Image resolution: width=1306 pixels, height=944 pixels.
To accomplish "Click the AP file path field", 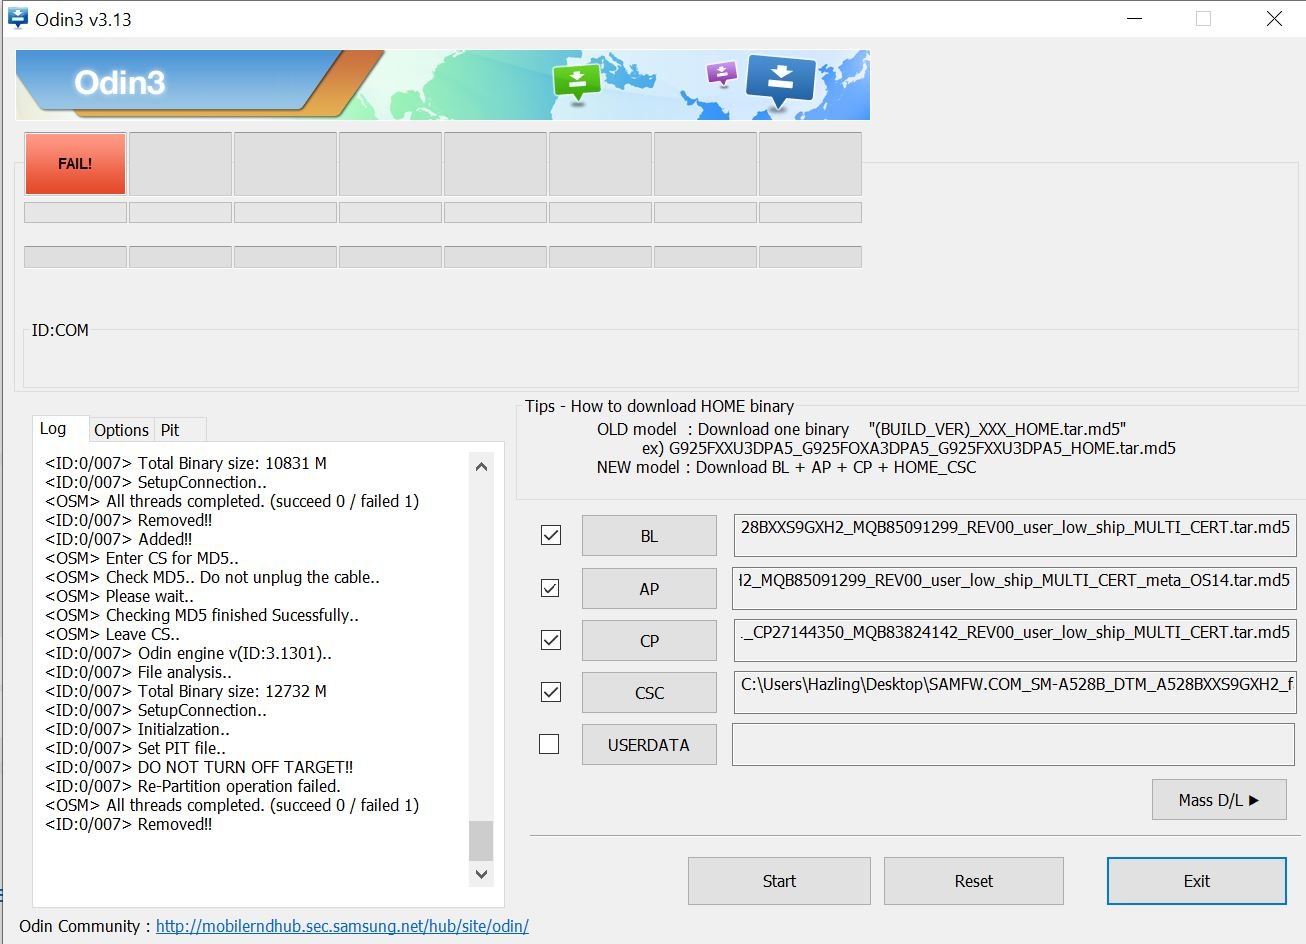I will [x=1014, y=589].
